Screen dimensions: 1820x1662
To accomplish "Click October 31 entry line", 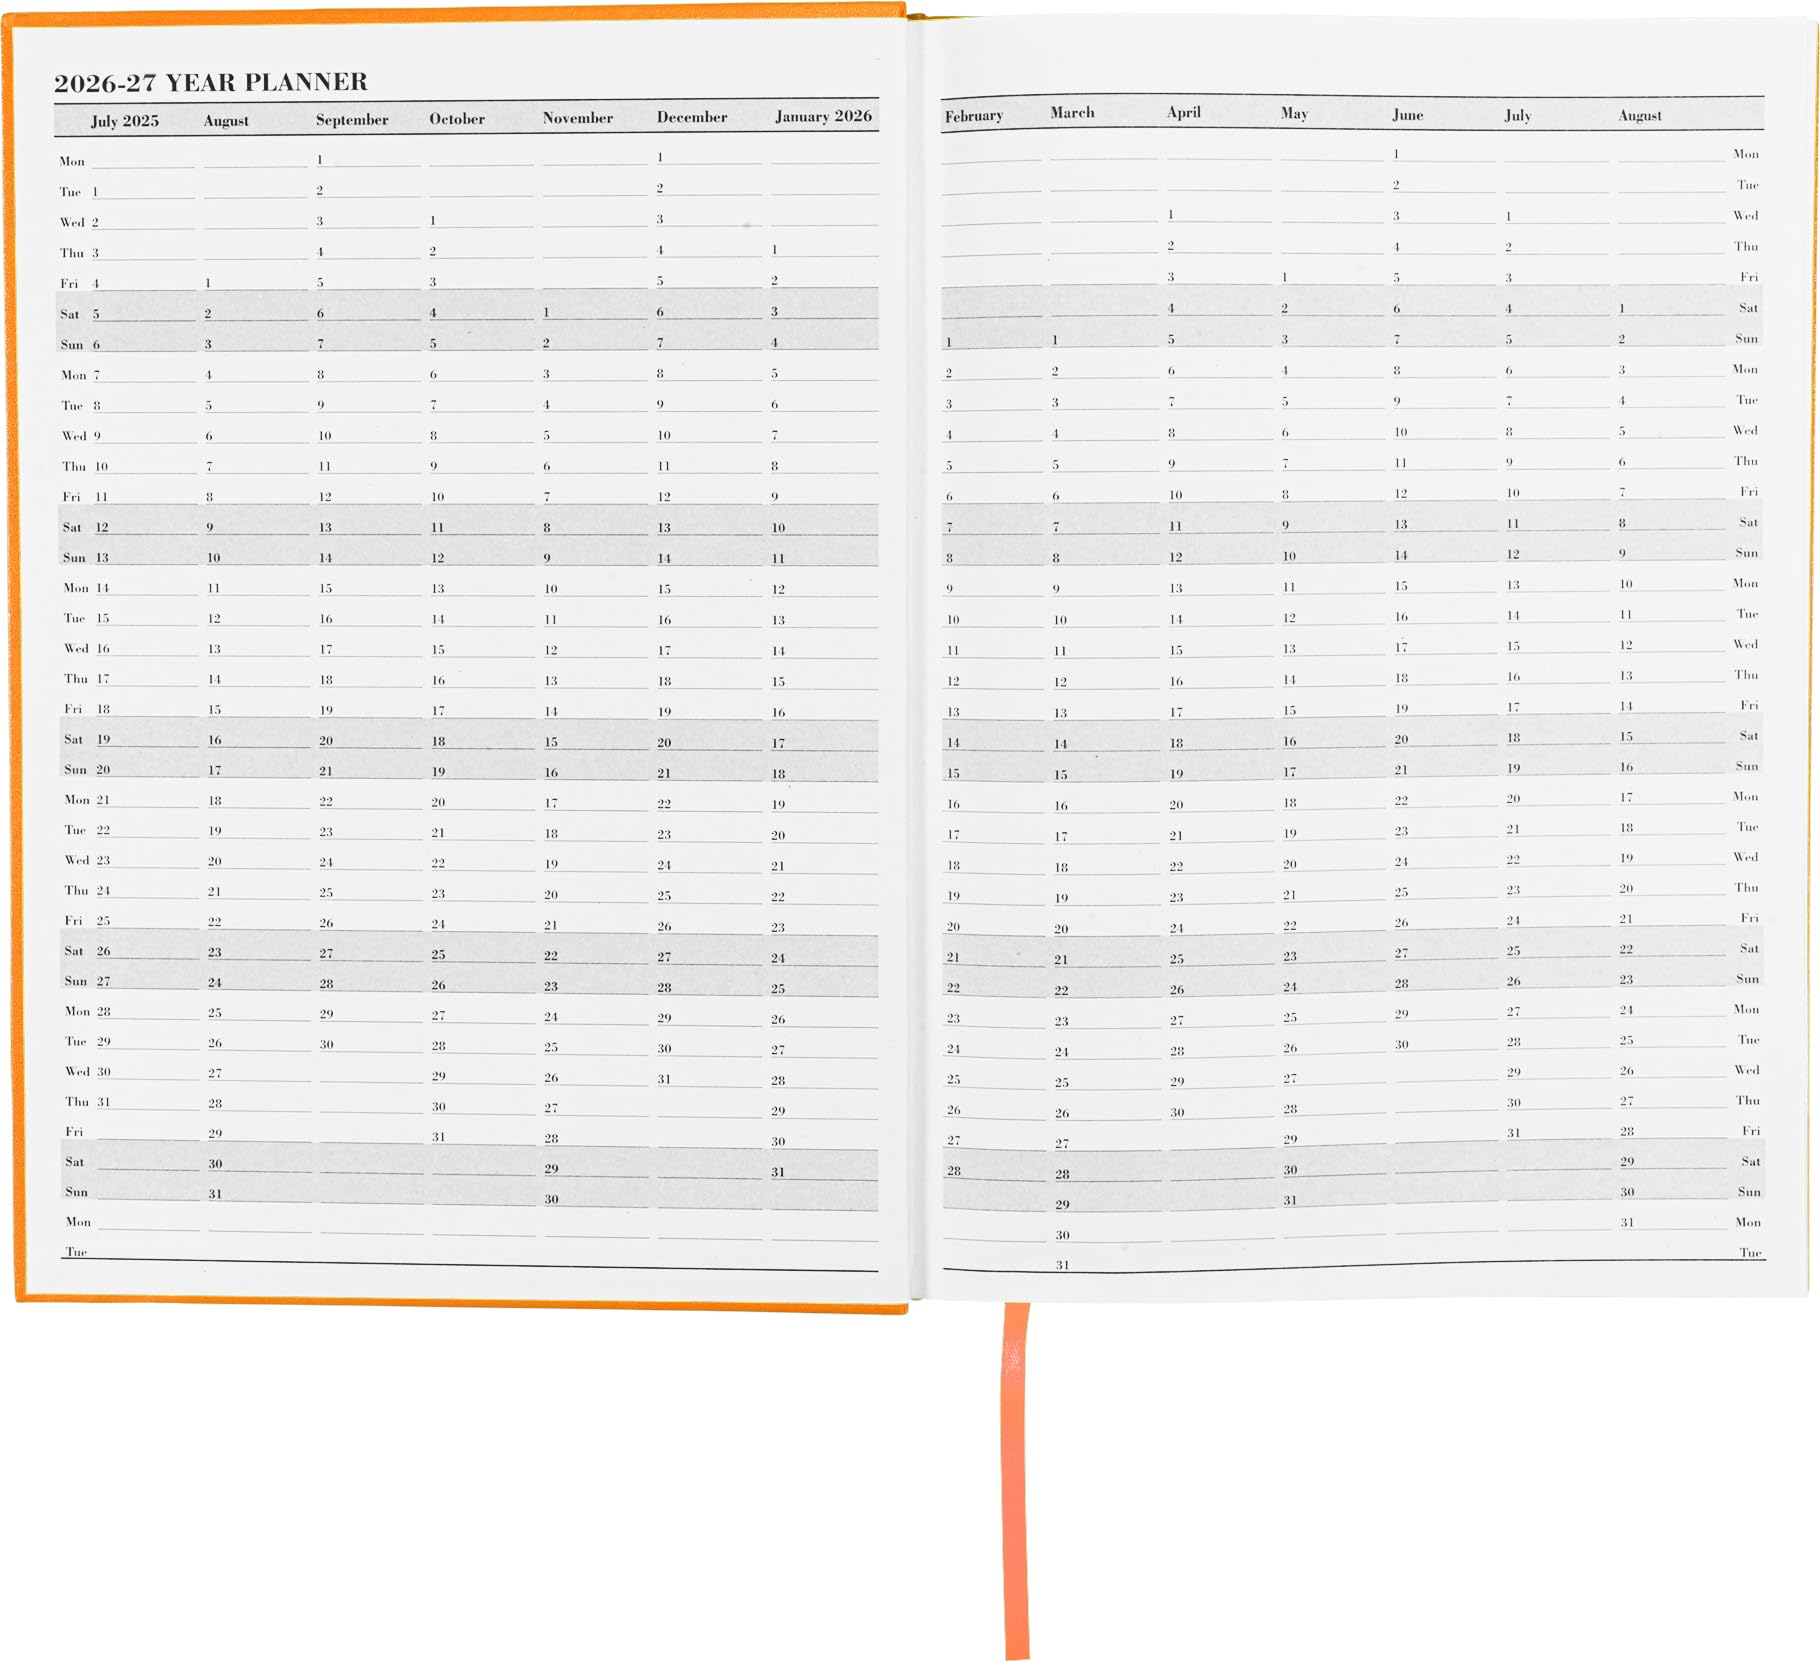I will 482,1137.
